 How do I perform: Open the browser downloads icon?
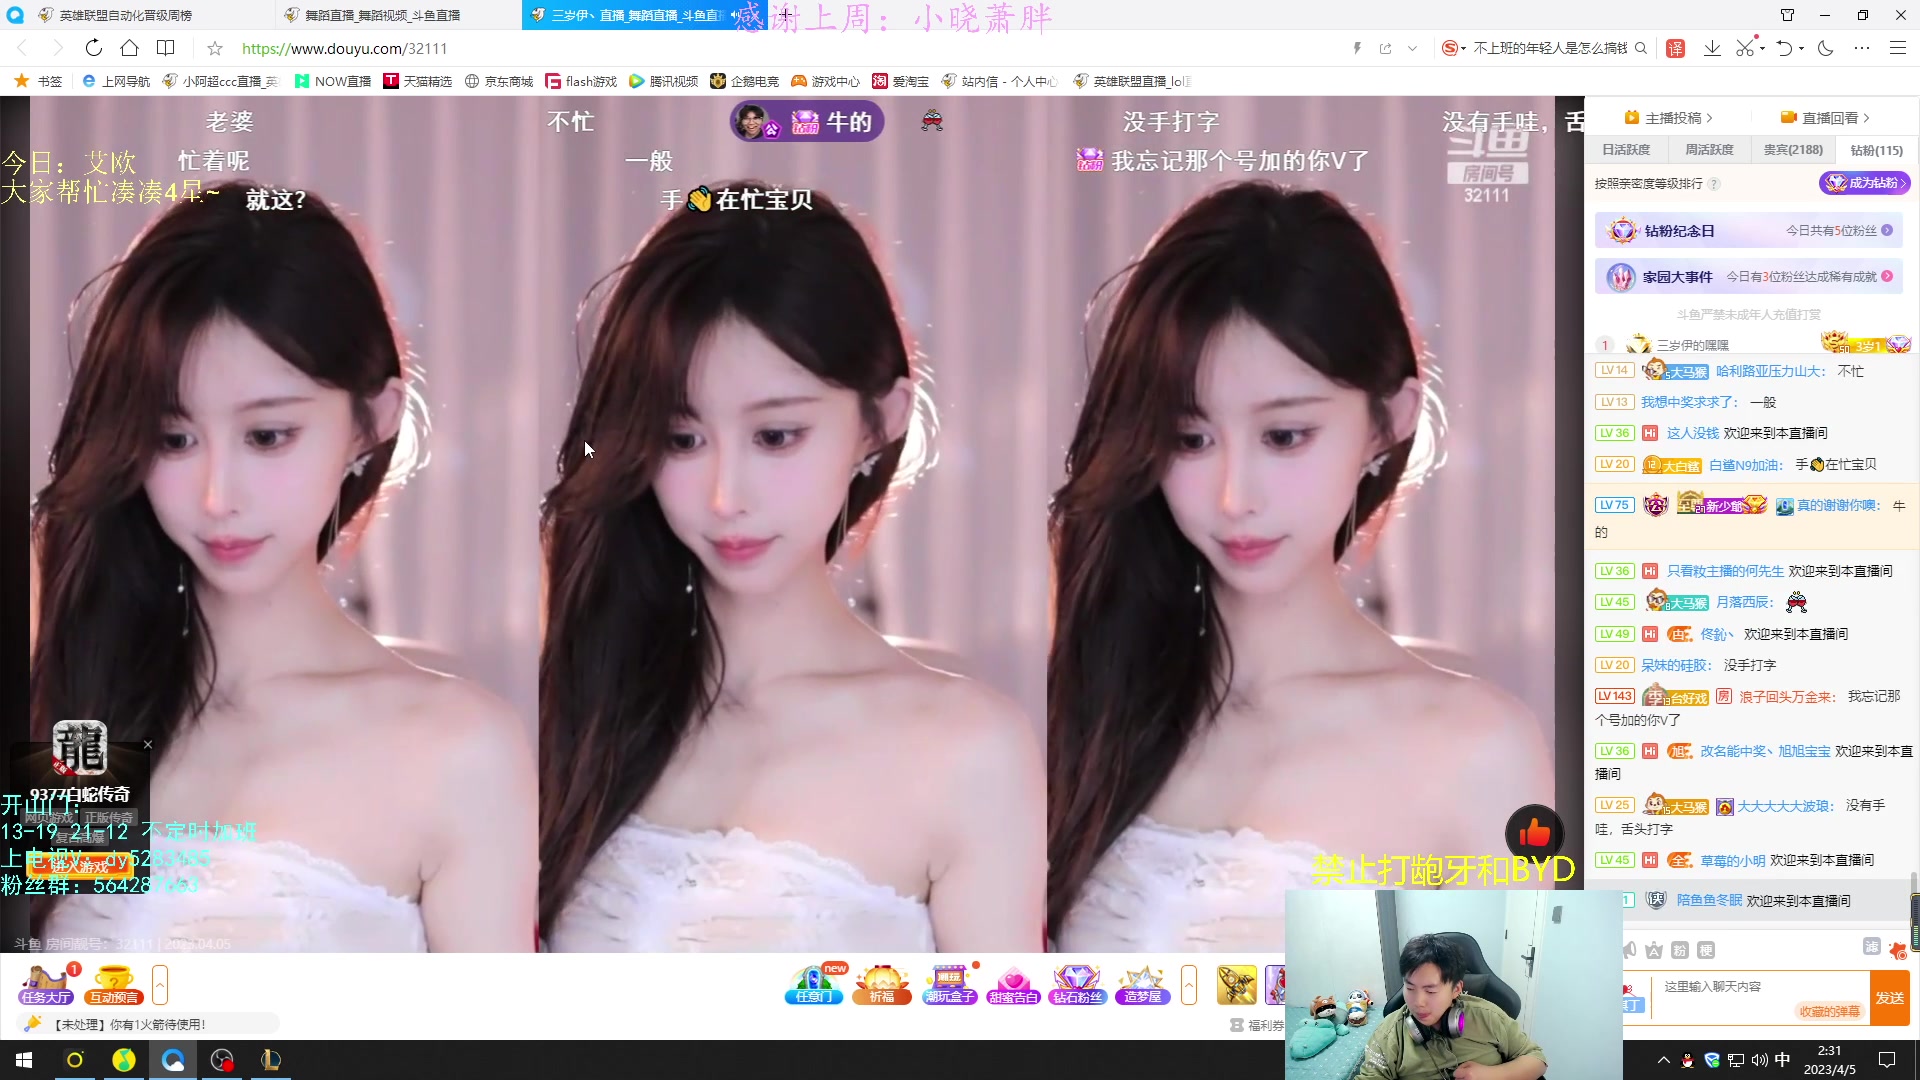(x=1712, y=48)
